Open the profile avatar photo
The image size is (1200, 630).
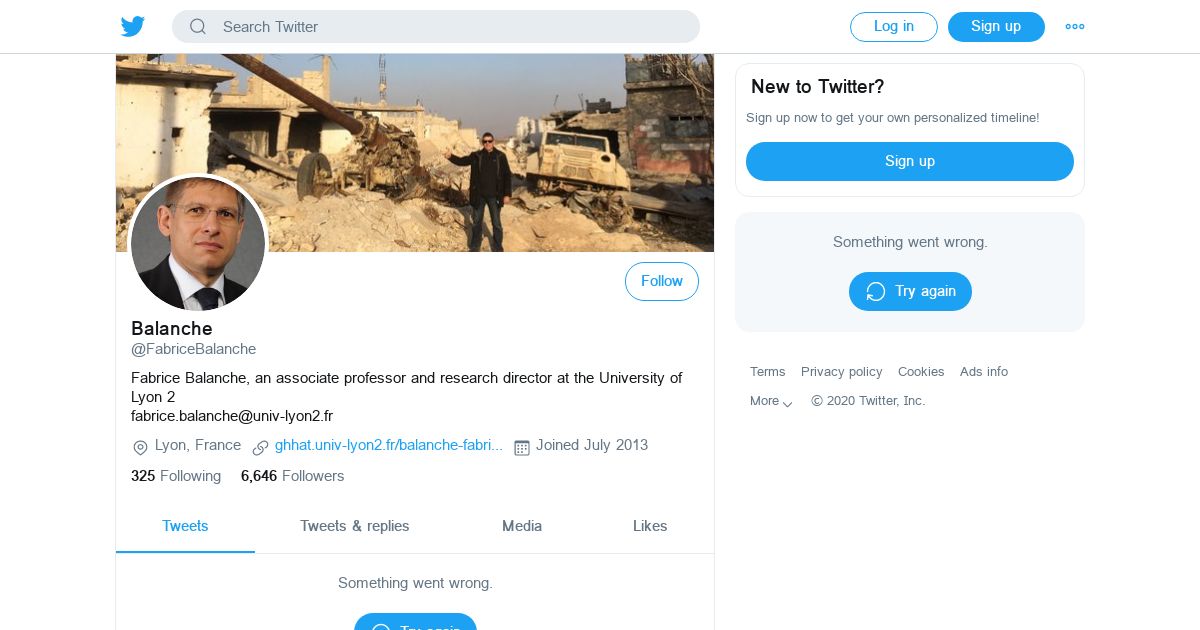(198, 243)
